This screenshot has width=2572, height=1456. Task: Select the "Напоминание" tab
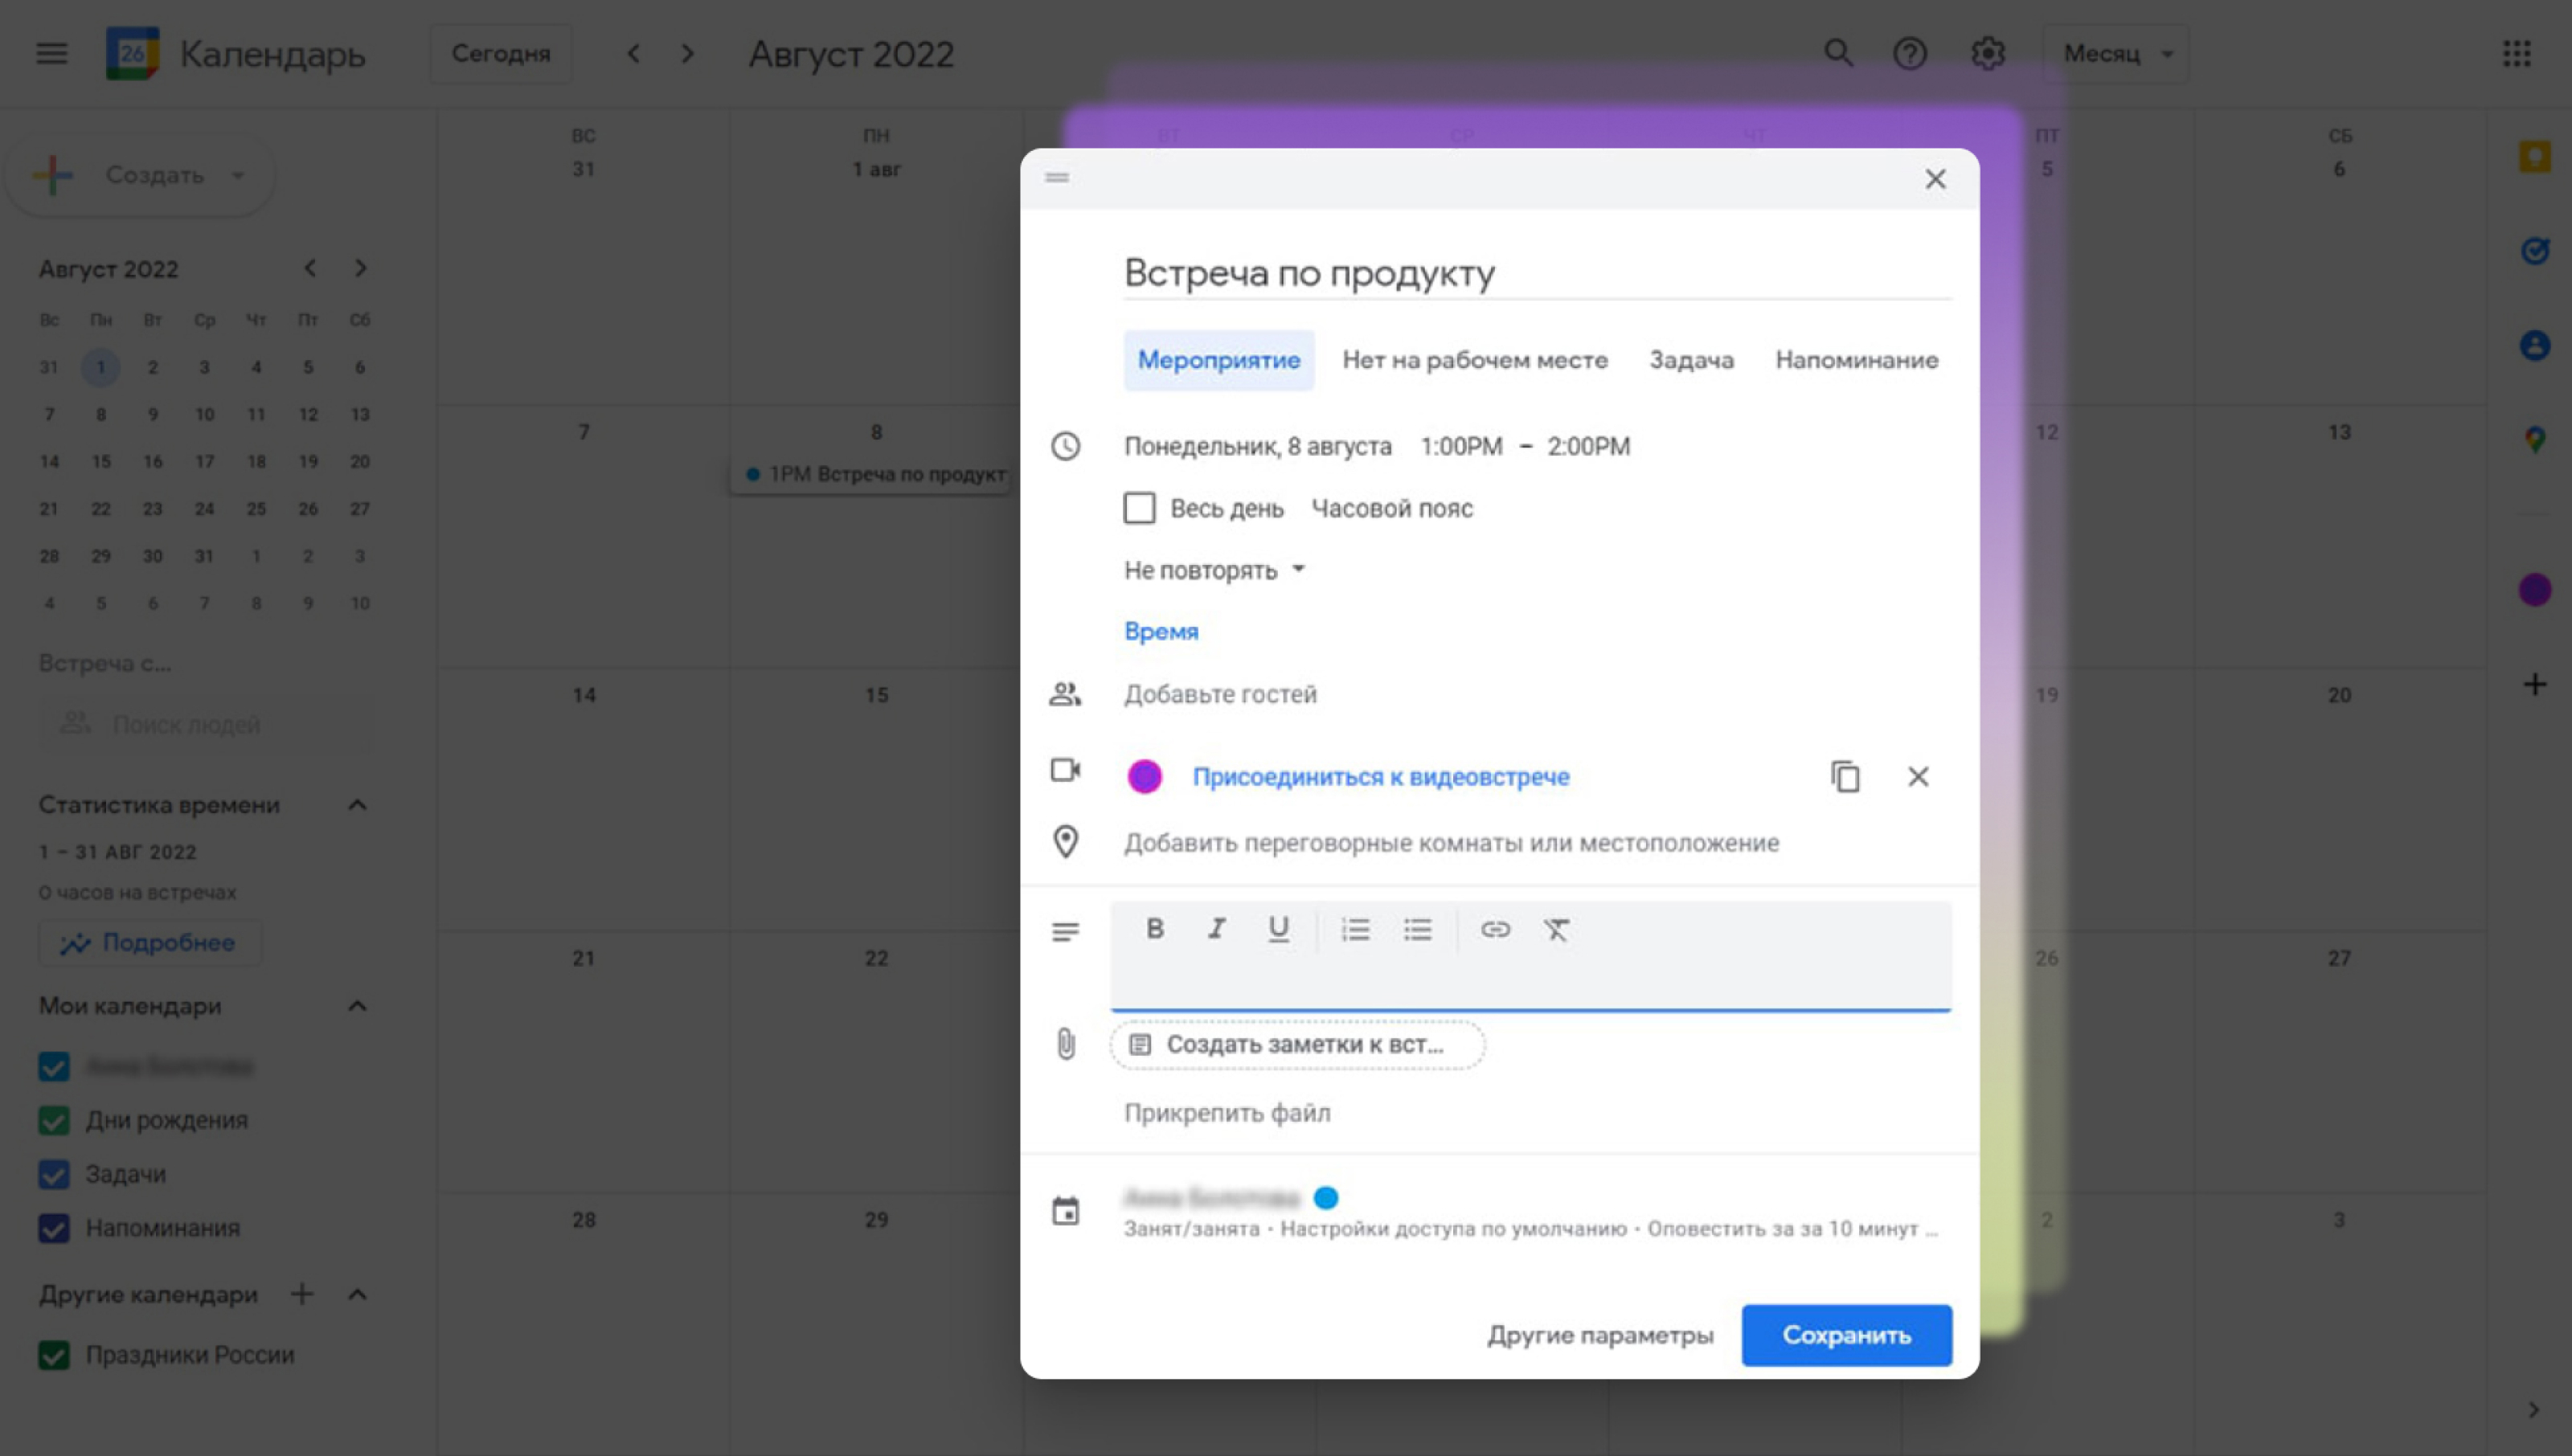tap(1856, 360)
